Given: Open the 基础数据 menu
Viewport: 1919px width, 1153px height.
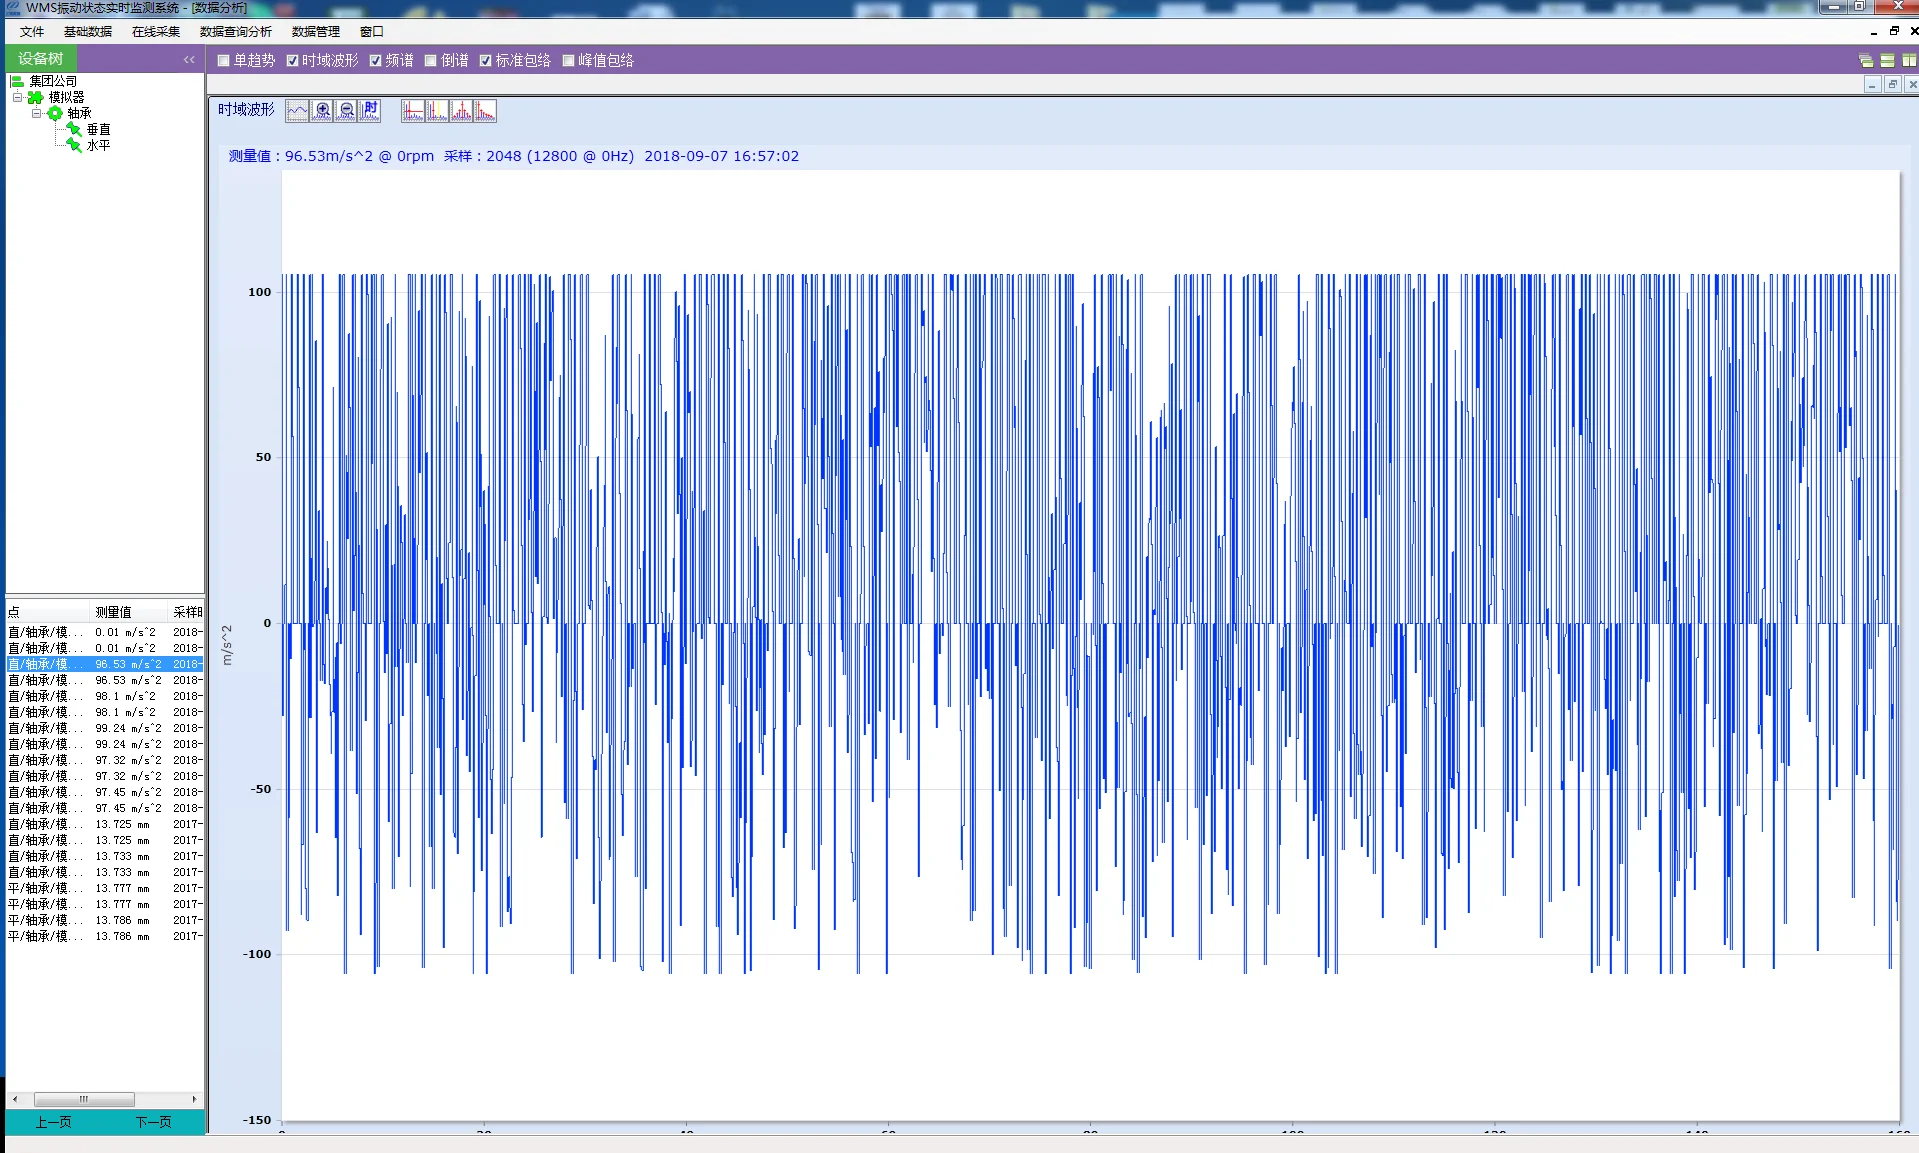Looking at the screenshot, I should click(88, 32).
